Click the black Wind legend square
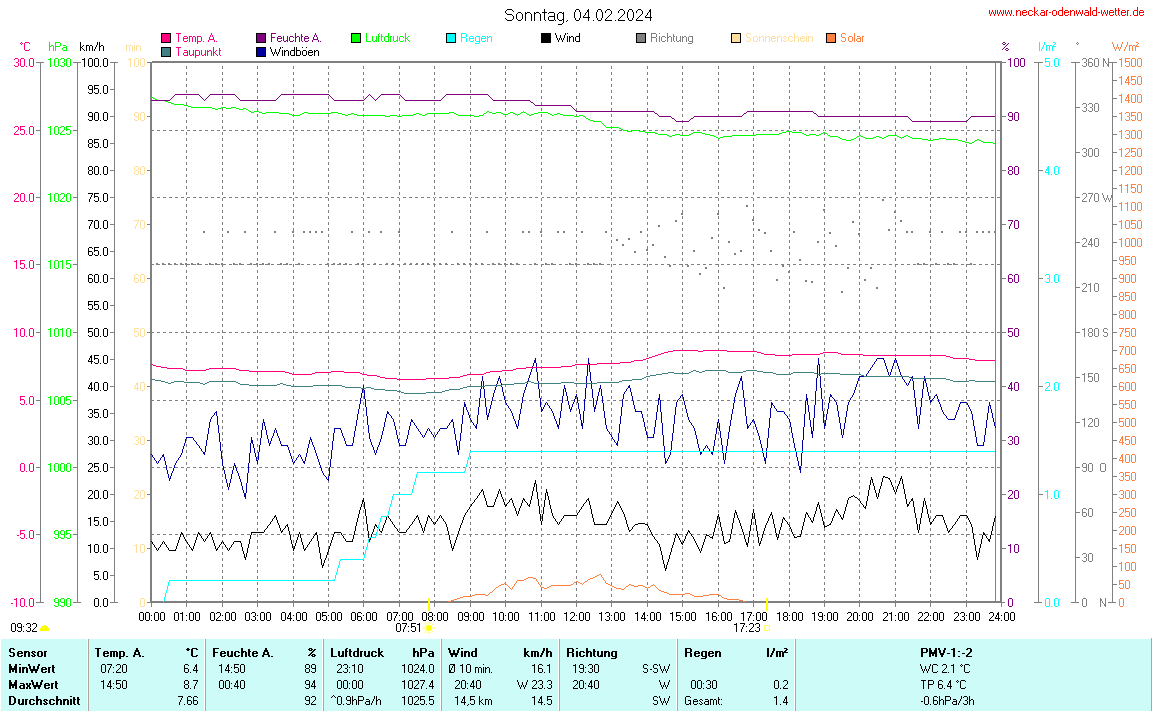 [546, 38]
